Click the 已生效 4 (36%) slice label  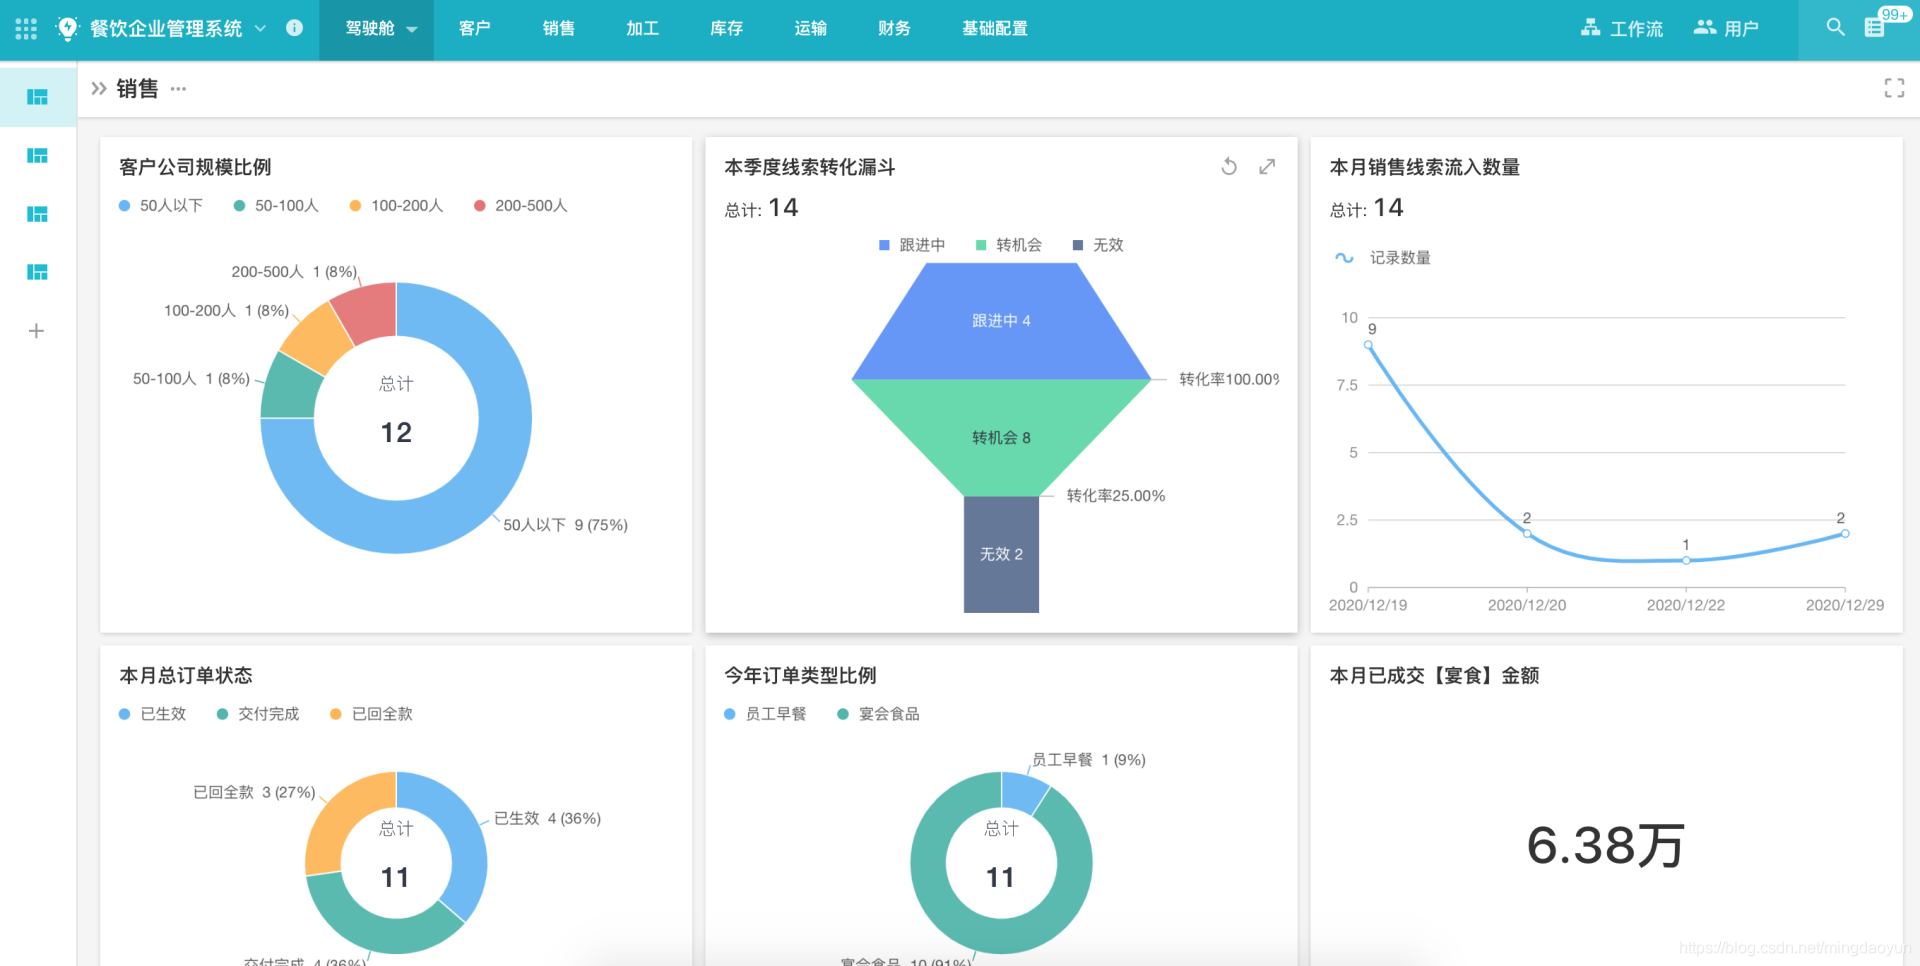coord(547,818)
